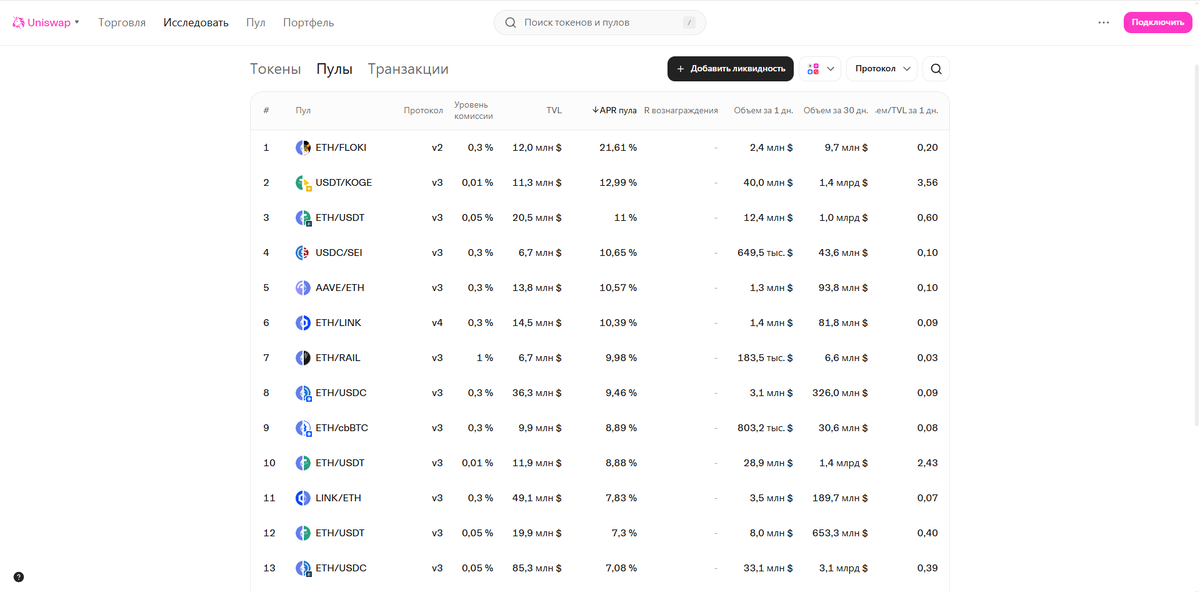
Task: Open the Протокол filter dropdown
Action: coord(882,69)
